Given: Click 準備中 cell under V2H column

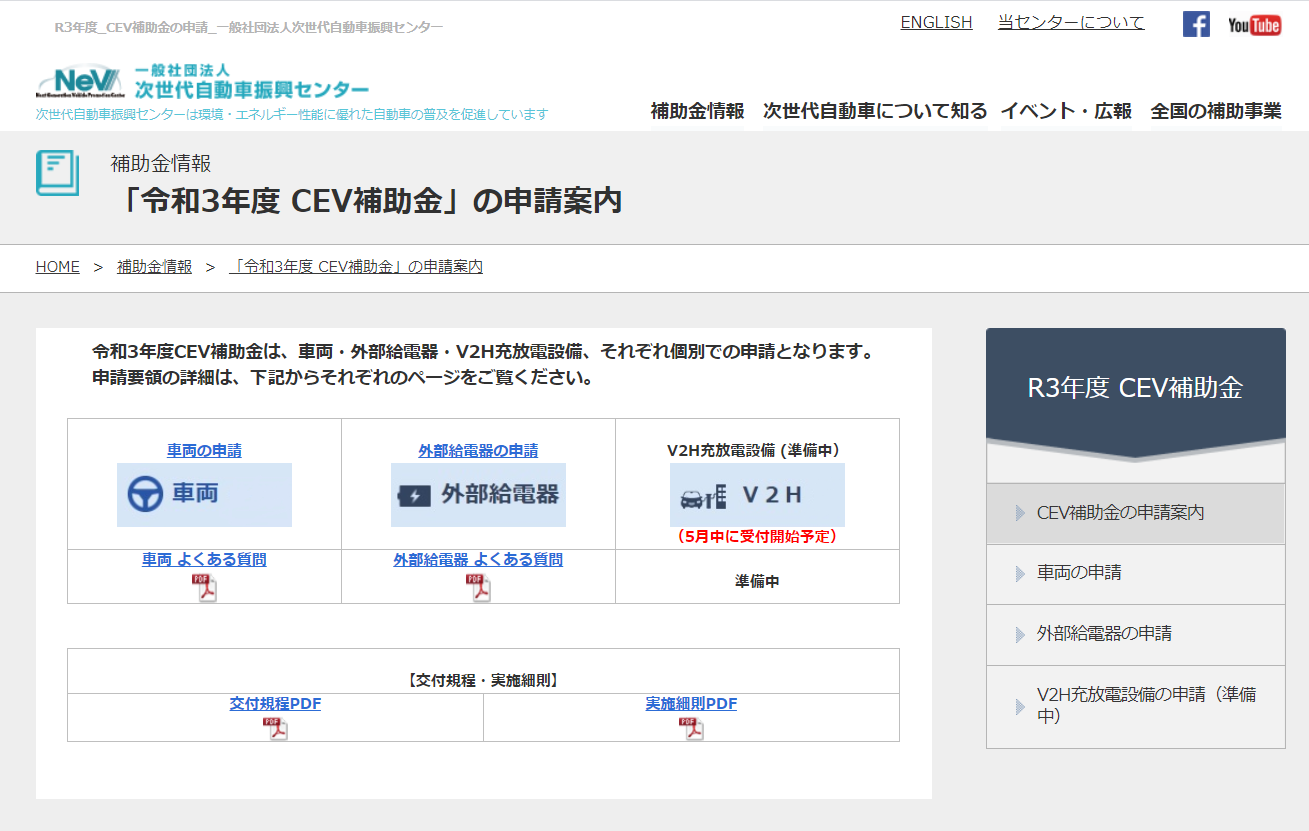Looking at the screenshot, I should pos(757,581).
